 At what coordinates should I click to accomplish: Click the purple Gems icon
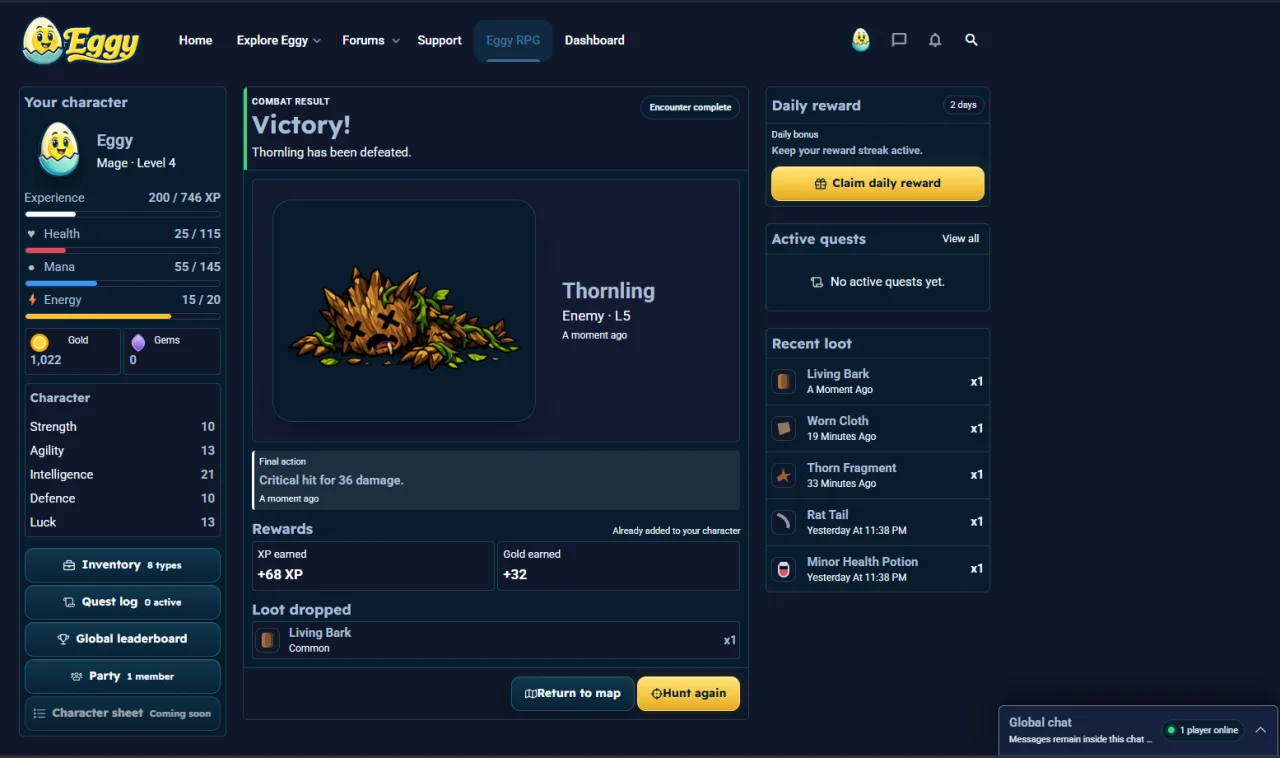[x=138, y=342]
